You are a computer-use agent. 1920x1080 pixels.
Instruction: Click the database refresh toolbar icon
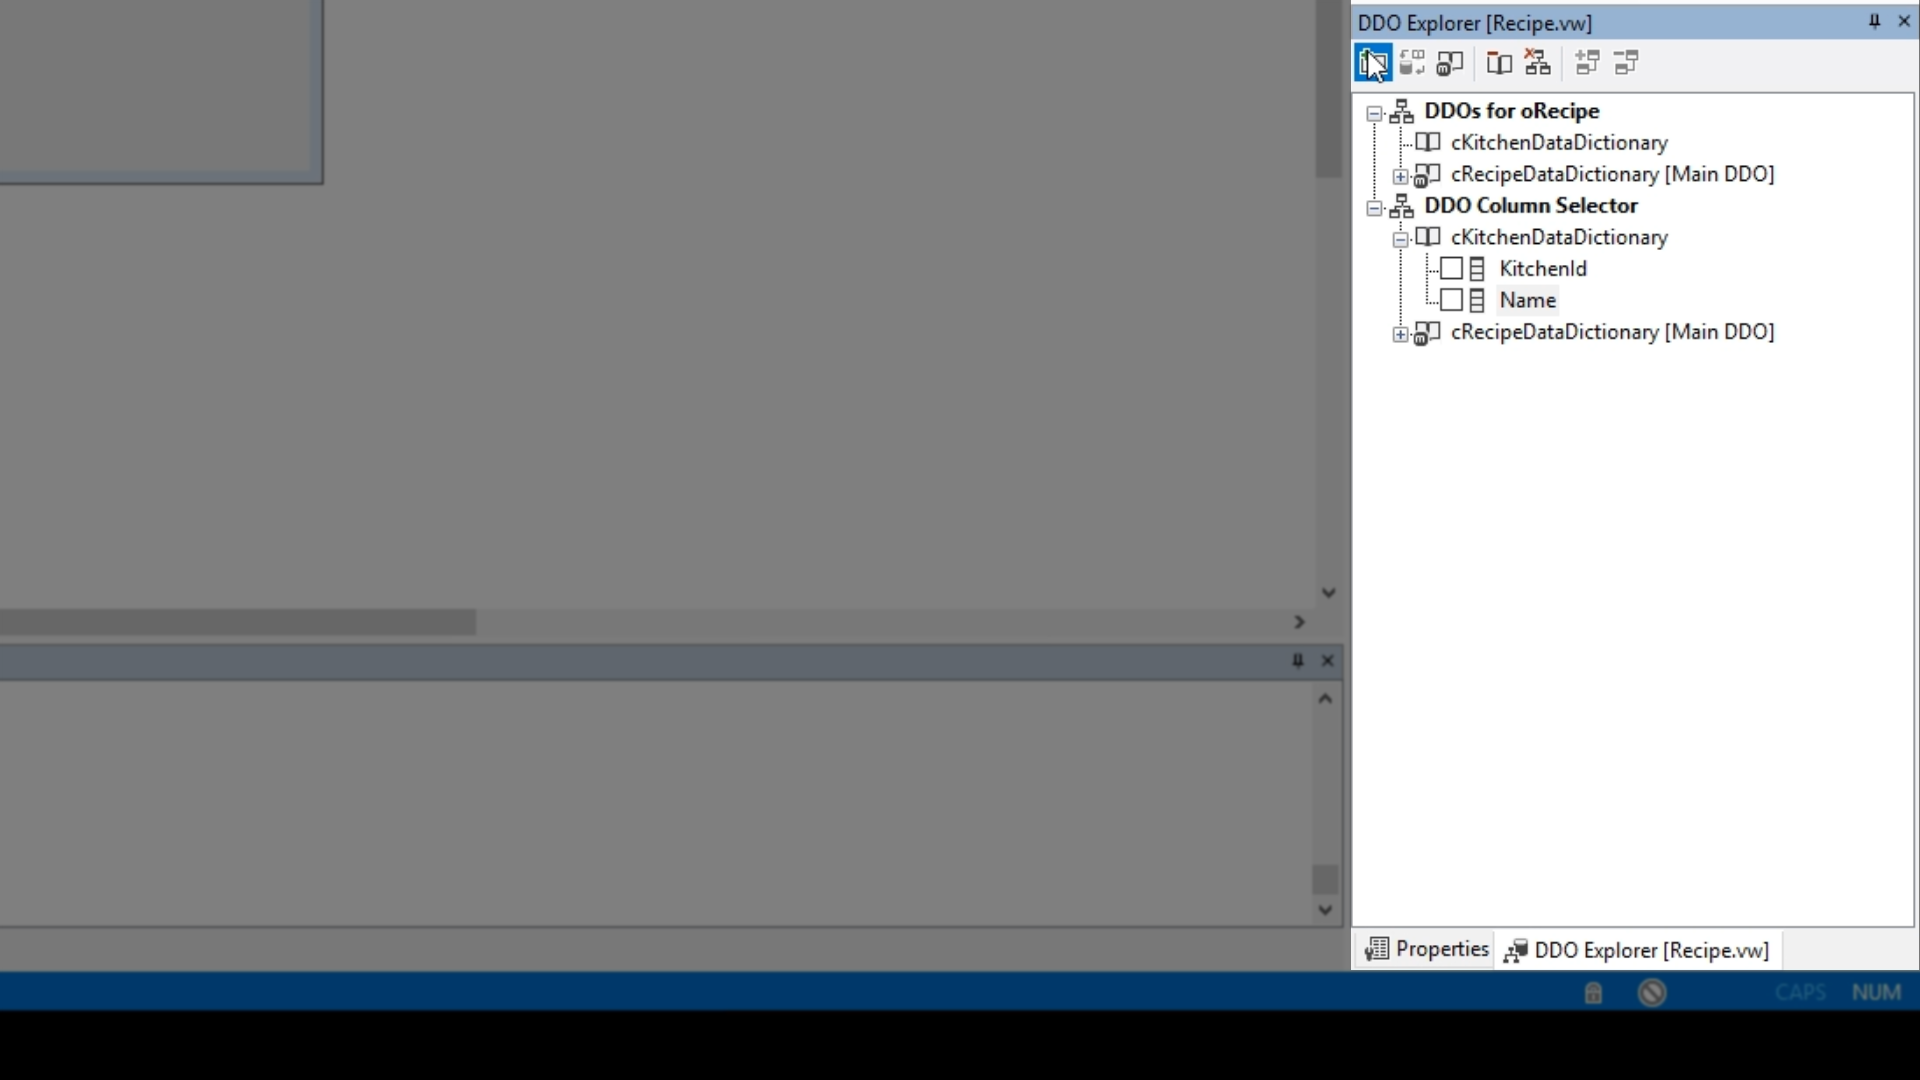pyautogui.click(x=1412, y=63)
